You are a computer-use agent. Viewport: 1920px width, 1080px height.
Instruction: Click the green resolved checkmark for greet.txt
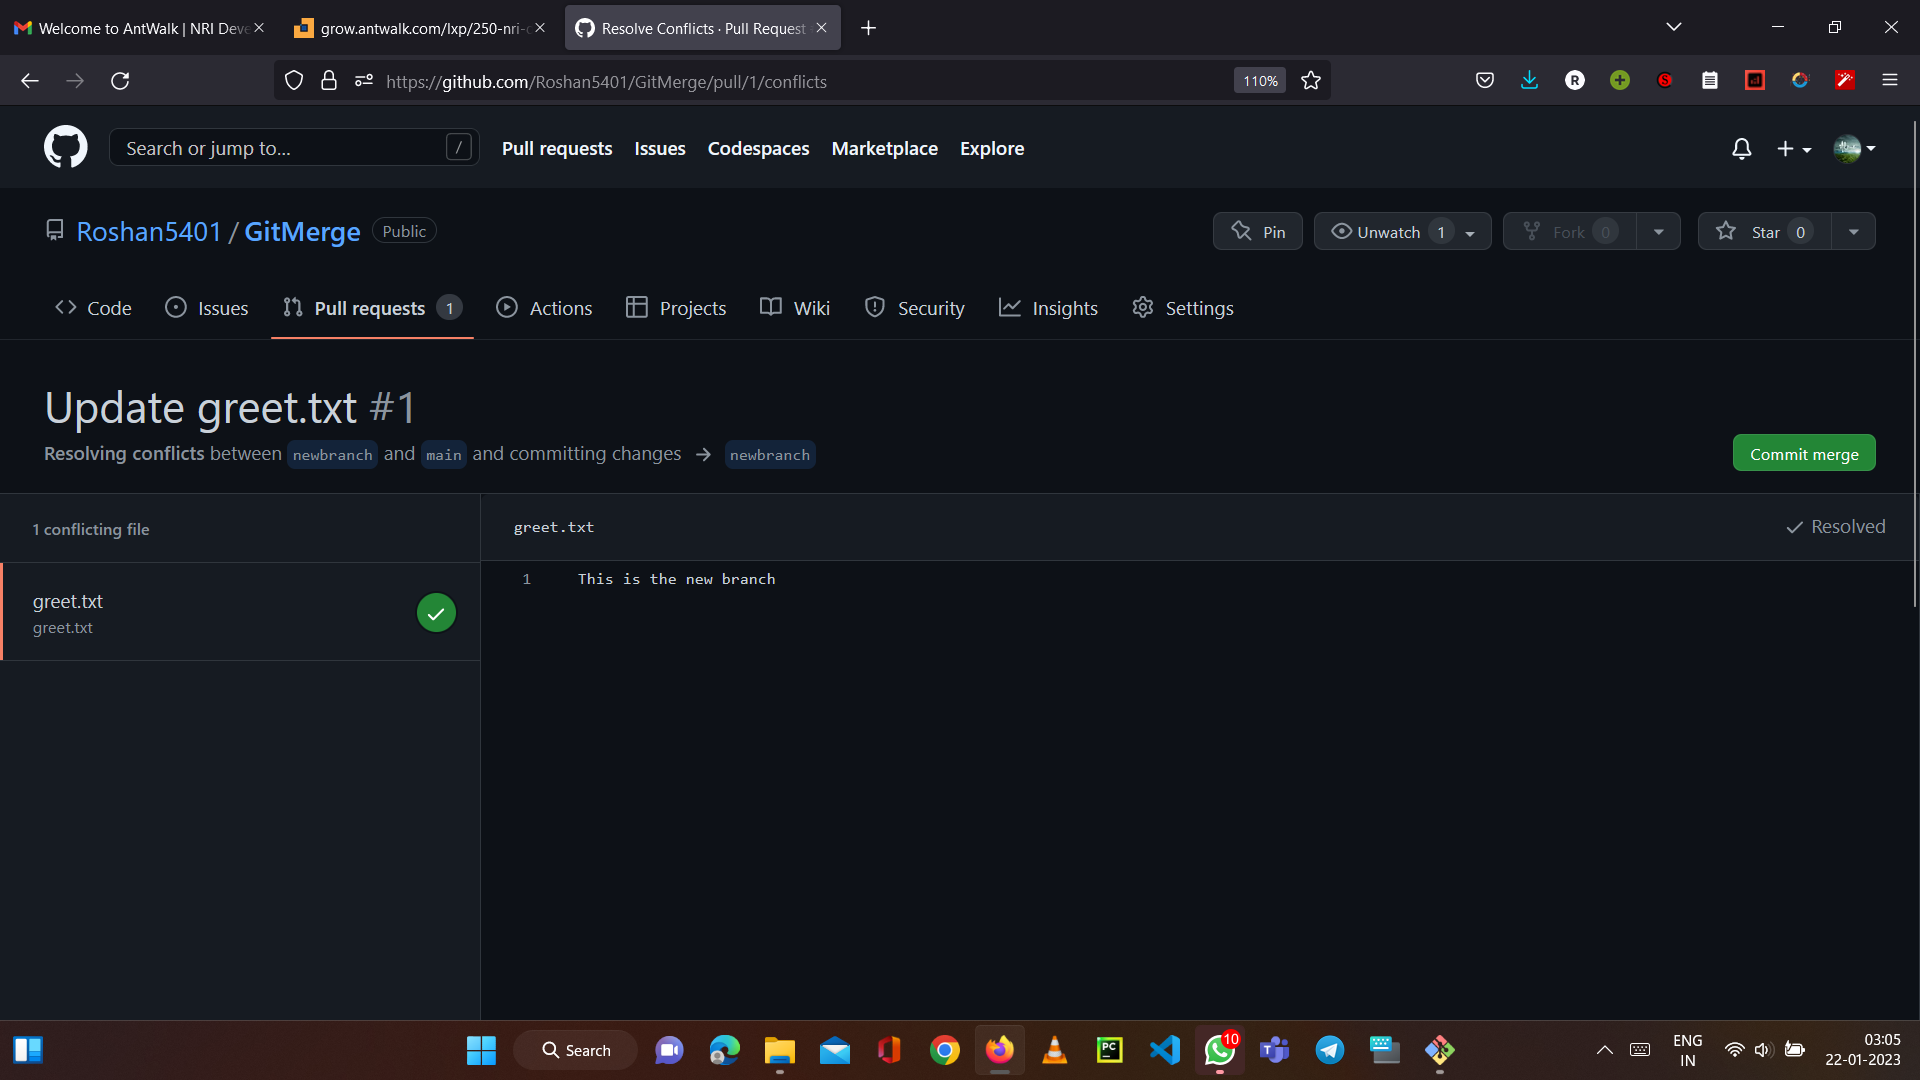coord(436,613)
